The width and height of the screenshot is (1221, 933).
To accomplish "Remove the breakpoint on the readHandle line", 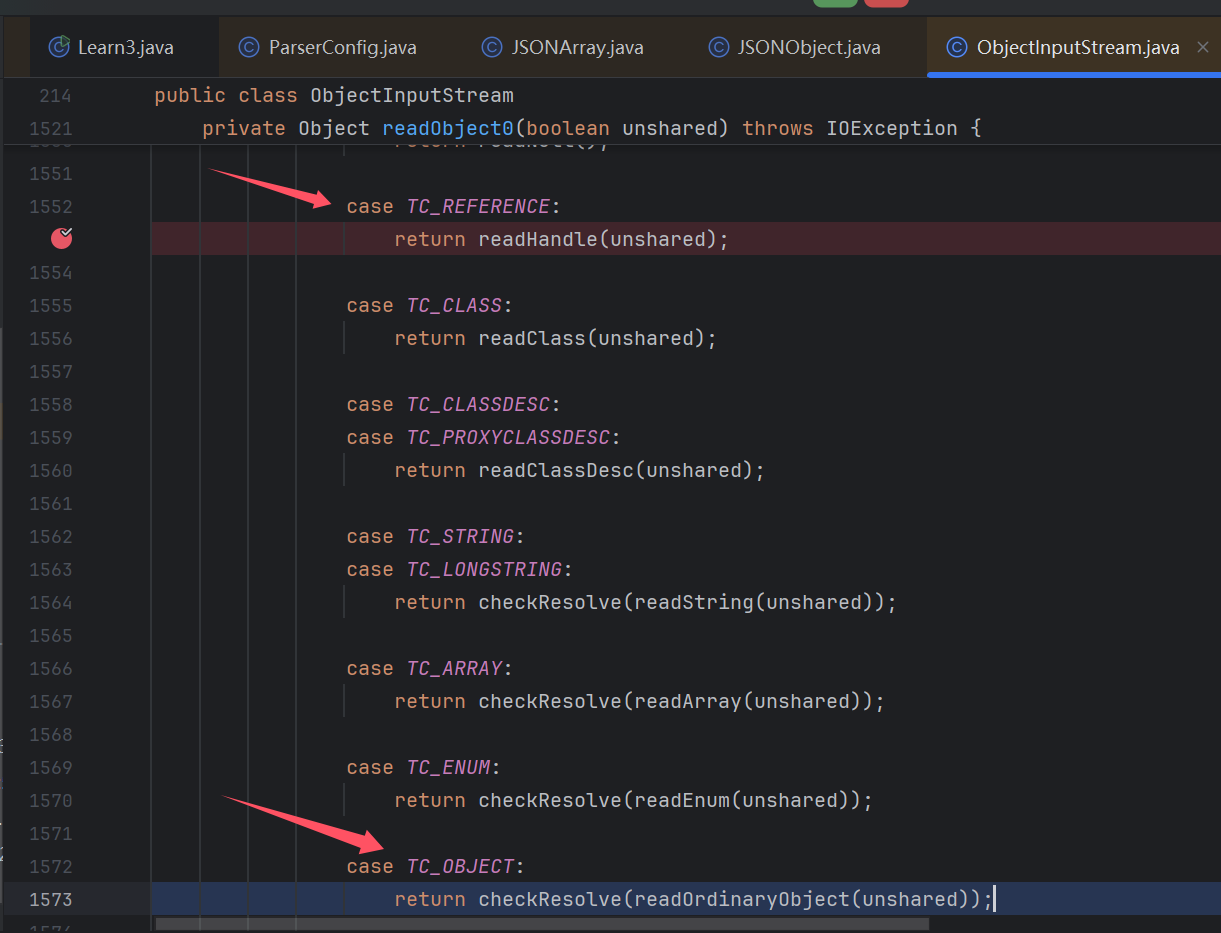I will [x=62, y=238].
